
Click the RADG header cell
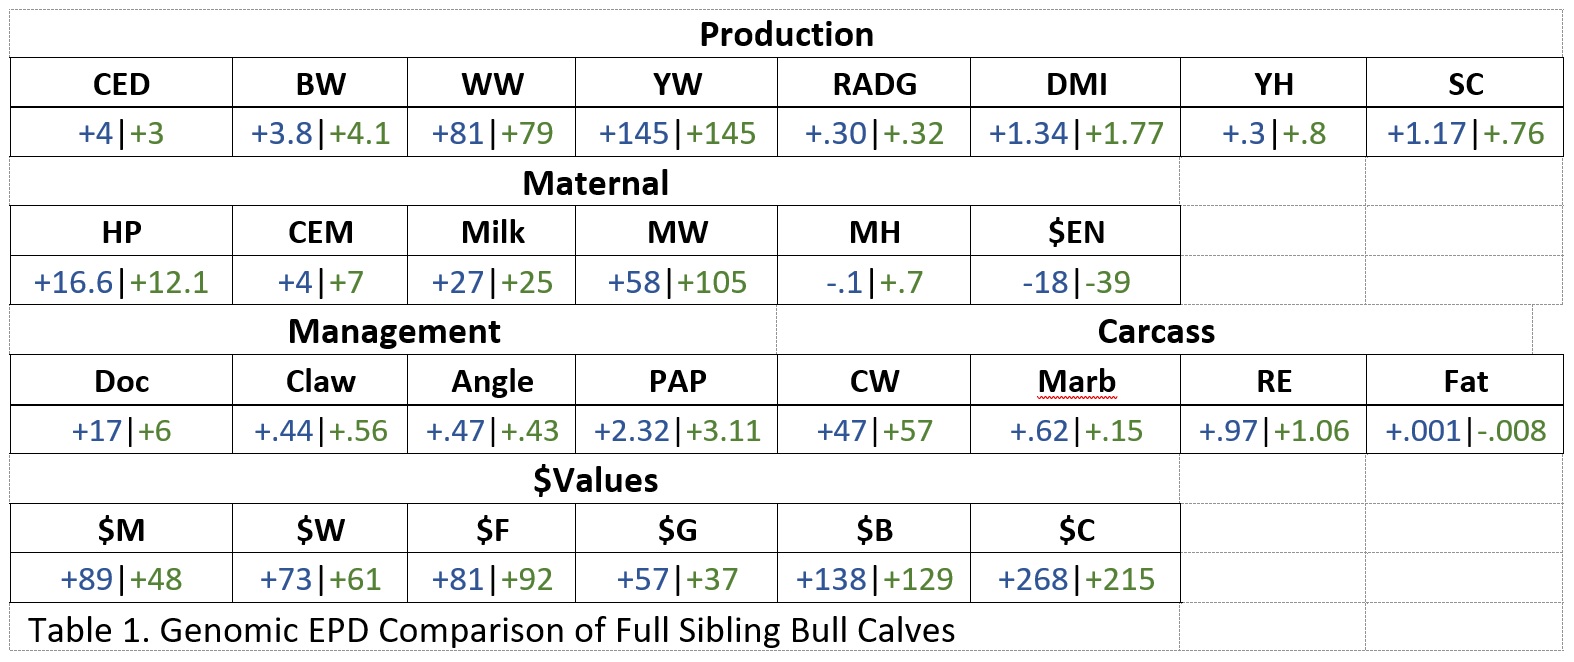click(x=874, y=84)
